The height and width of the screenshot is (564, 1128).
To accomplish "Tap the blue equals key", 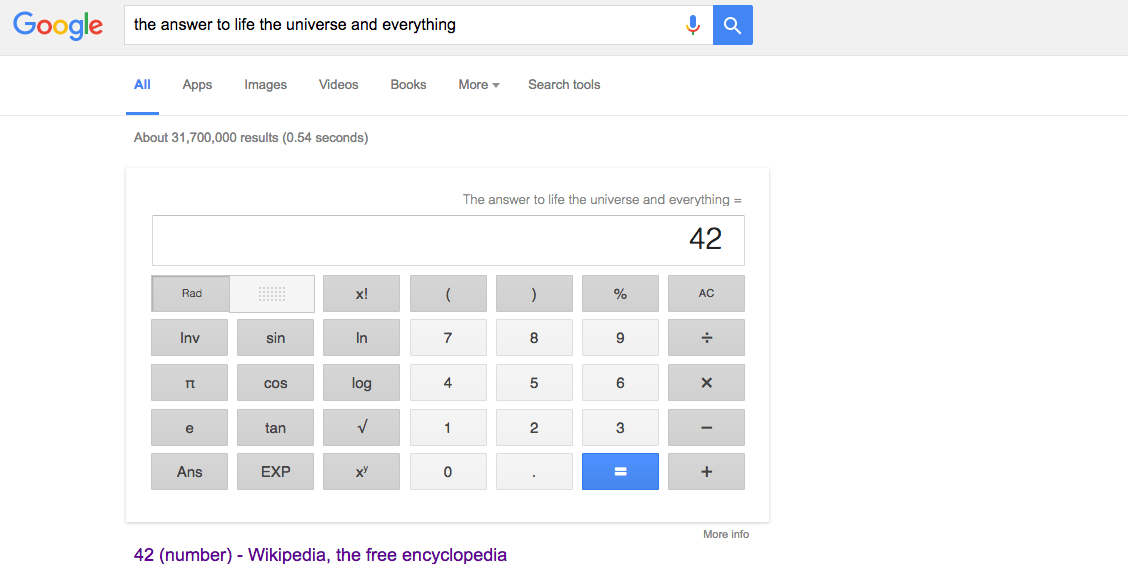I will tap(620, 472).
